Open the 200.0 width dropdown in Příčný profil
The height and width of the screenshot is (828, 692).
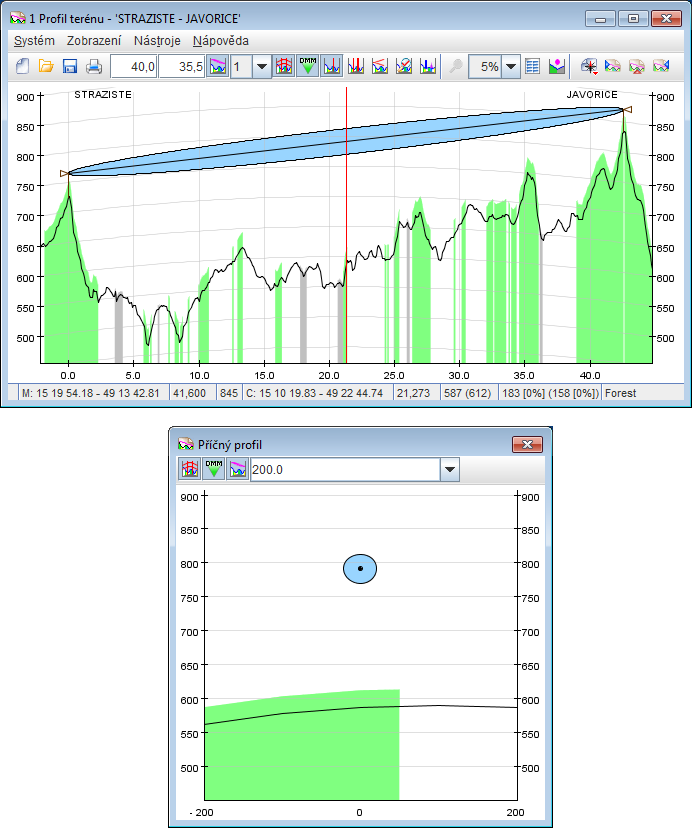coord(449,469)
